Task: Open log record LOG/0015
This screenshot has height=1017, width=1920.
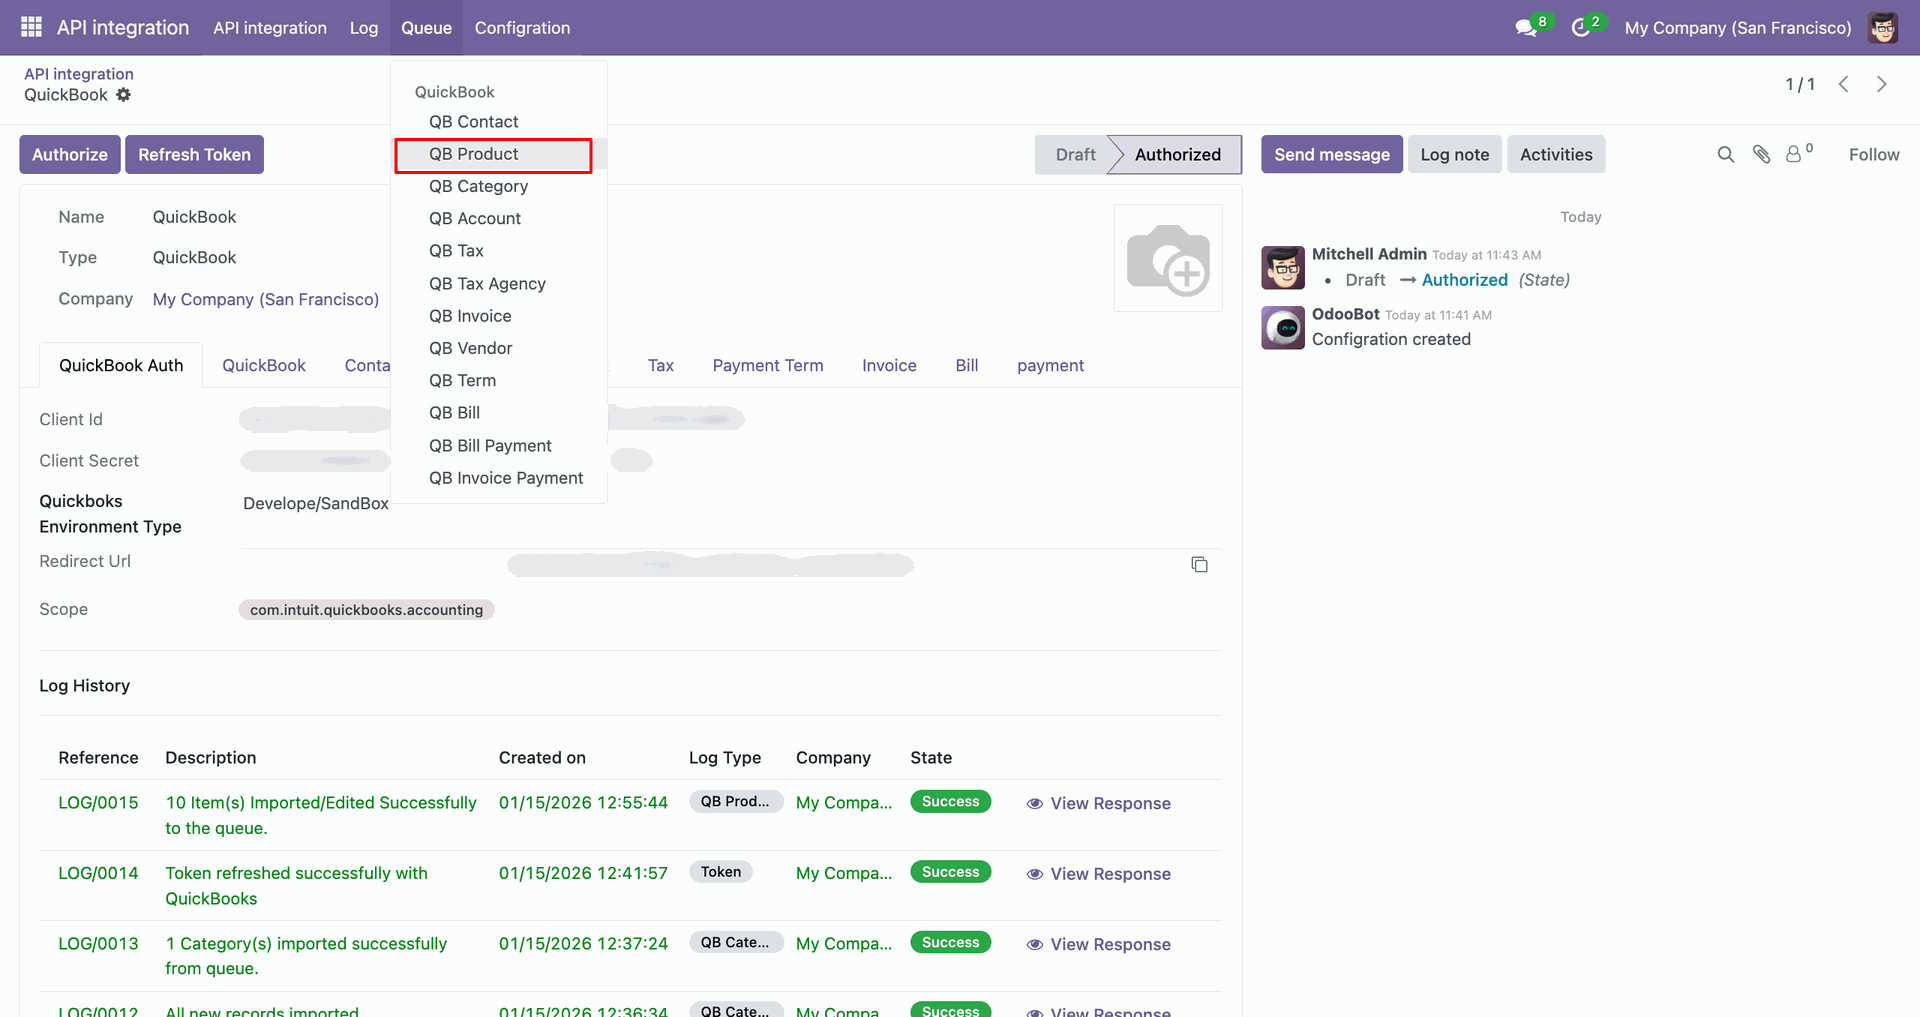Action: pyautogui.click(x=98, y=803)
